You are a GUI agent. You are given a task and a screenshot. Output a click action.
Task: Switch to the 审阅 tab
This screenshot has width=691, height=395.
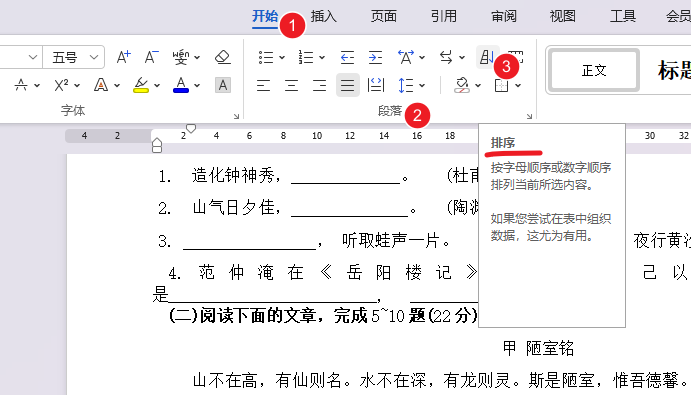[504, 16]
